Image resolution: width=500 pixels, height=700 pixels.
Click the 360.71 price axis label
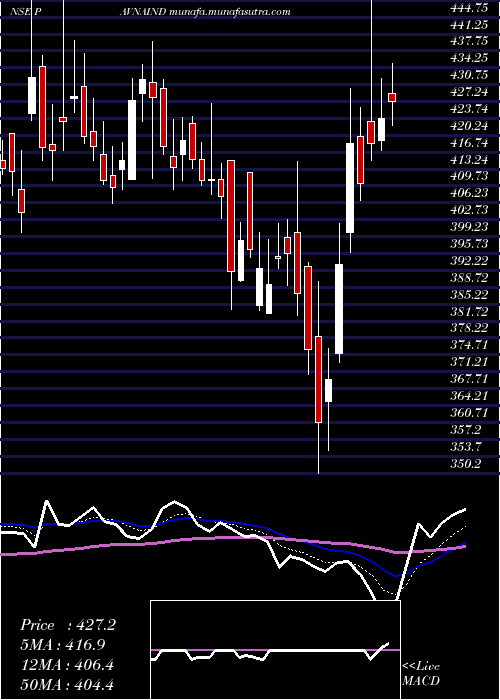click(470, 413)
